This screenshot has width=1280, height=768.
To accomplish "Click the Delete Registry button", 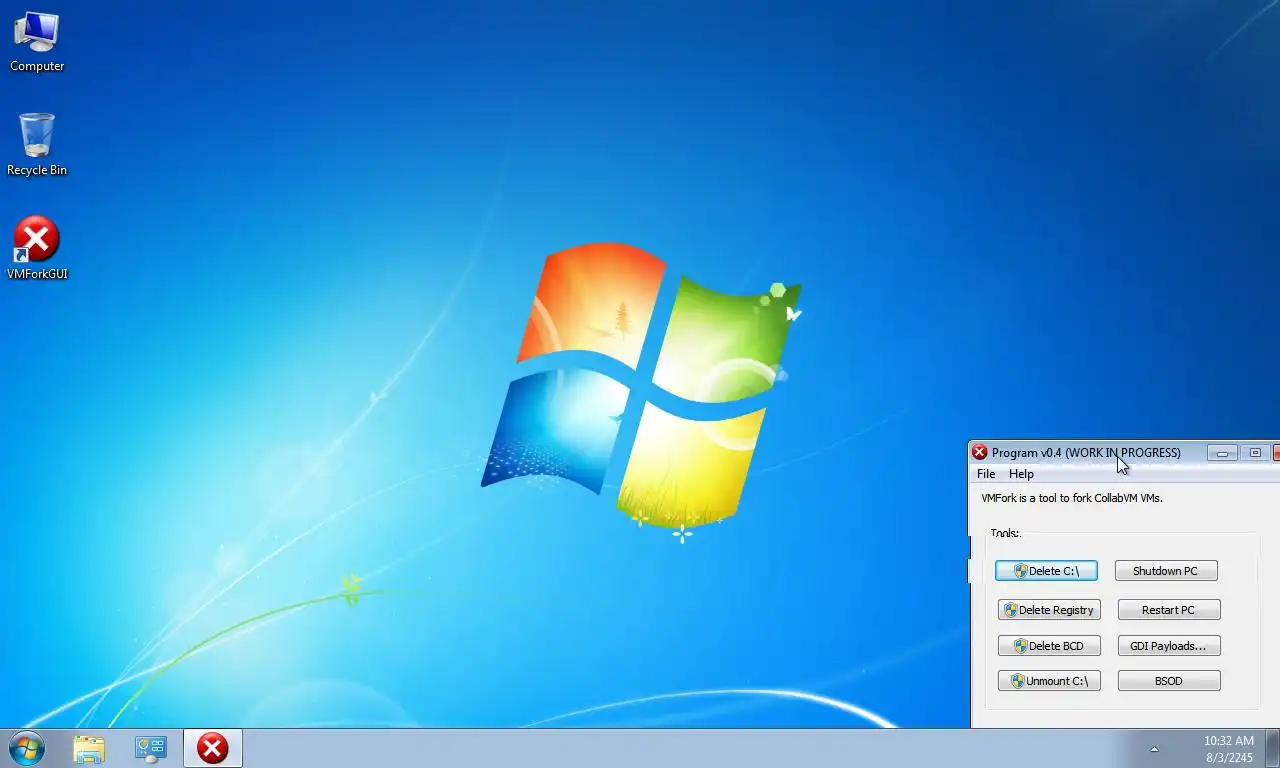I will click(x=1049, y=610).
